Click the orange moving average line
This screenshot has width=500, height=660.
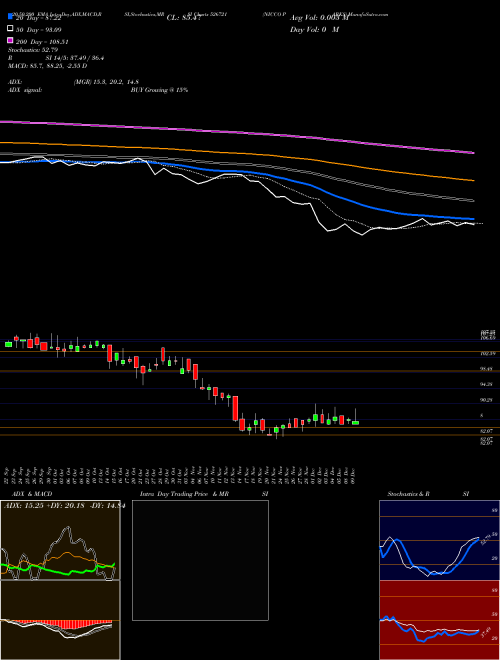pyautogui.click(x=237, y=152)
